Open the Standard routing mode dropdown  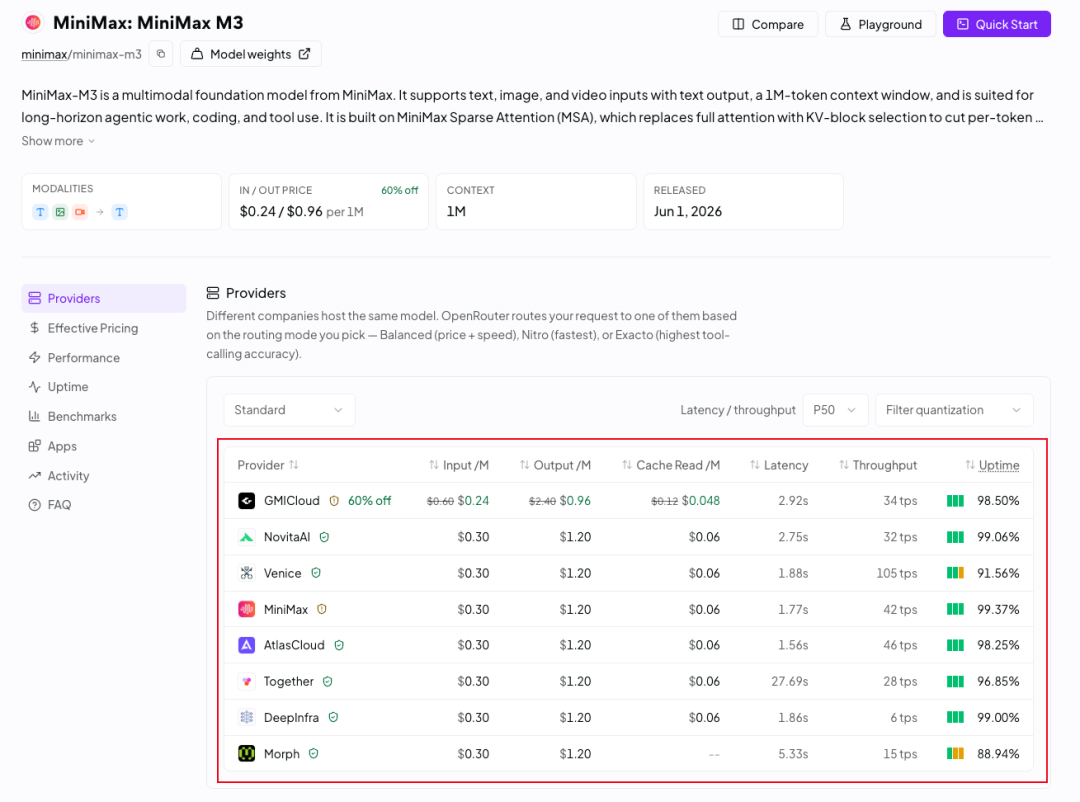[289, 410]
